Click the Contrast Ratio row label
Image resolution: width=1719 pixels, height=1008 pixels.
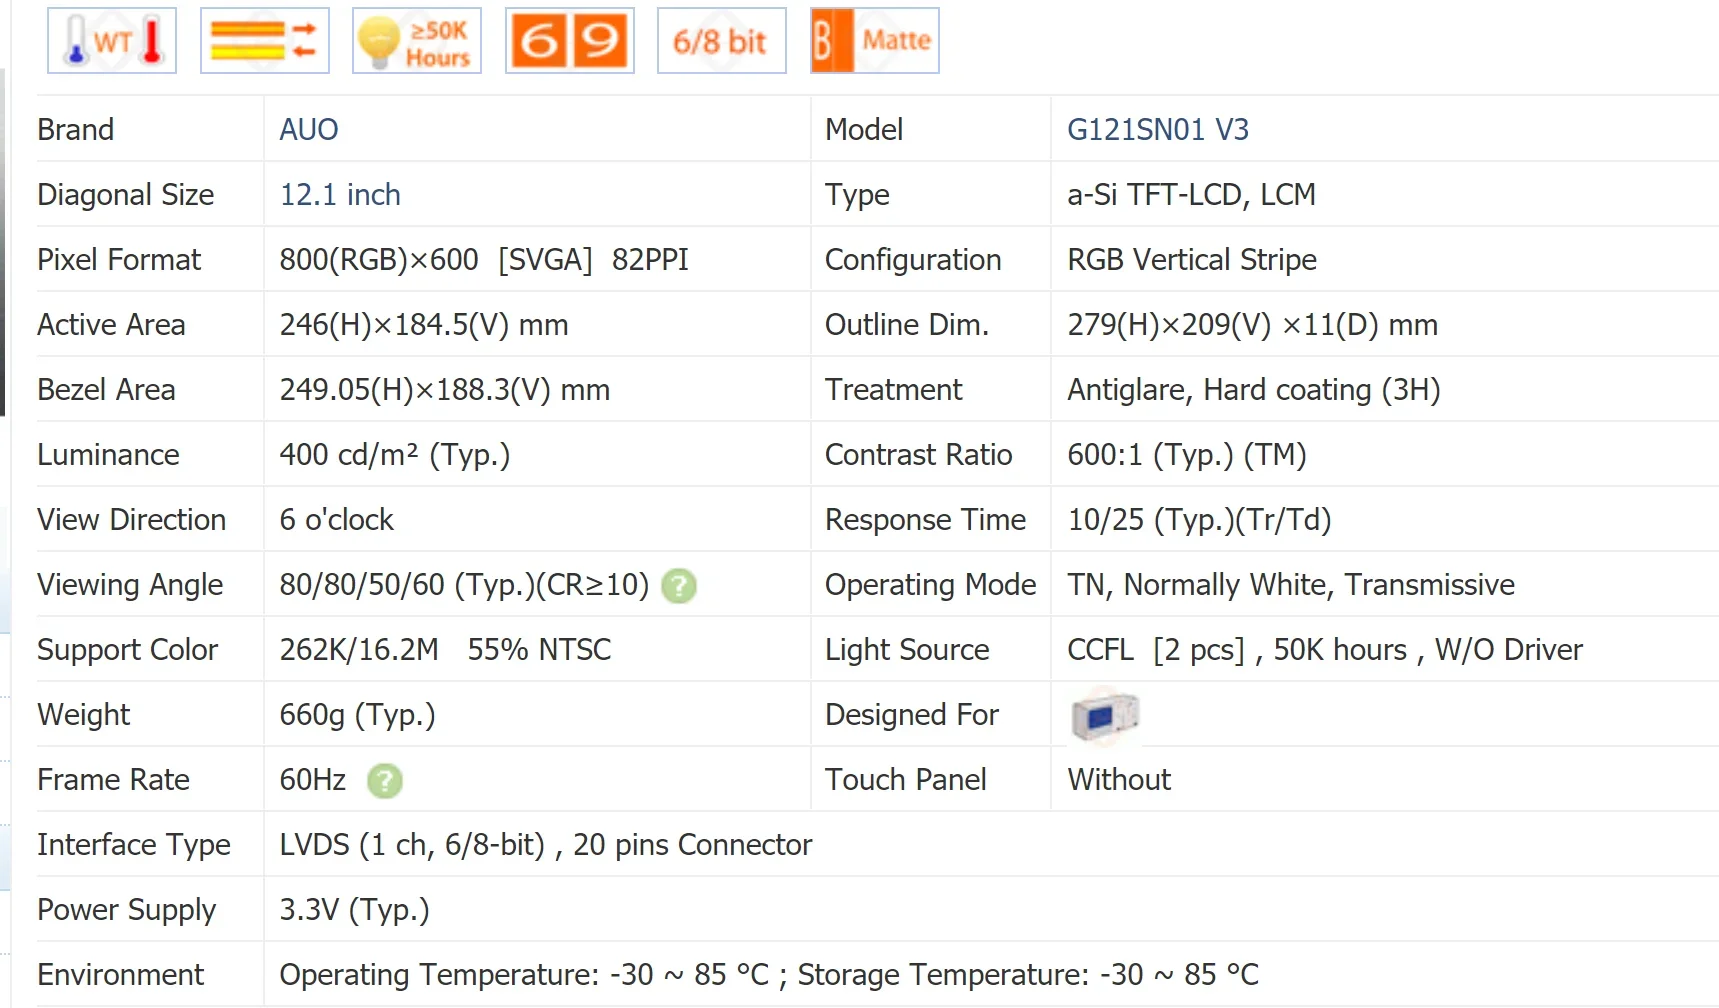click(919, 455)
